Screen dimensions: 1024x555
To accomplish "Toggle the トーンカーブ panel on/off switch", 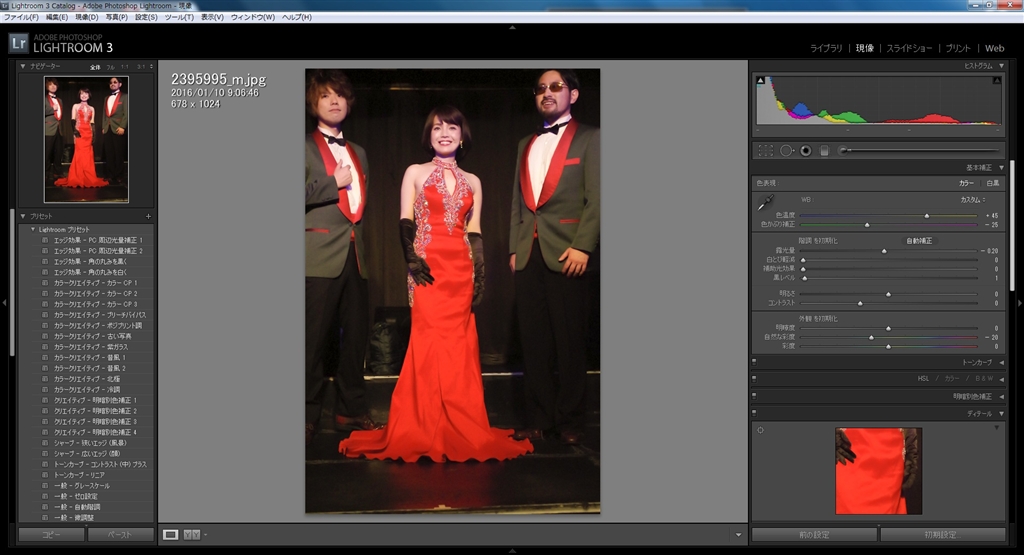I will pyautogui.click(x=754, y=362).
